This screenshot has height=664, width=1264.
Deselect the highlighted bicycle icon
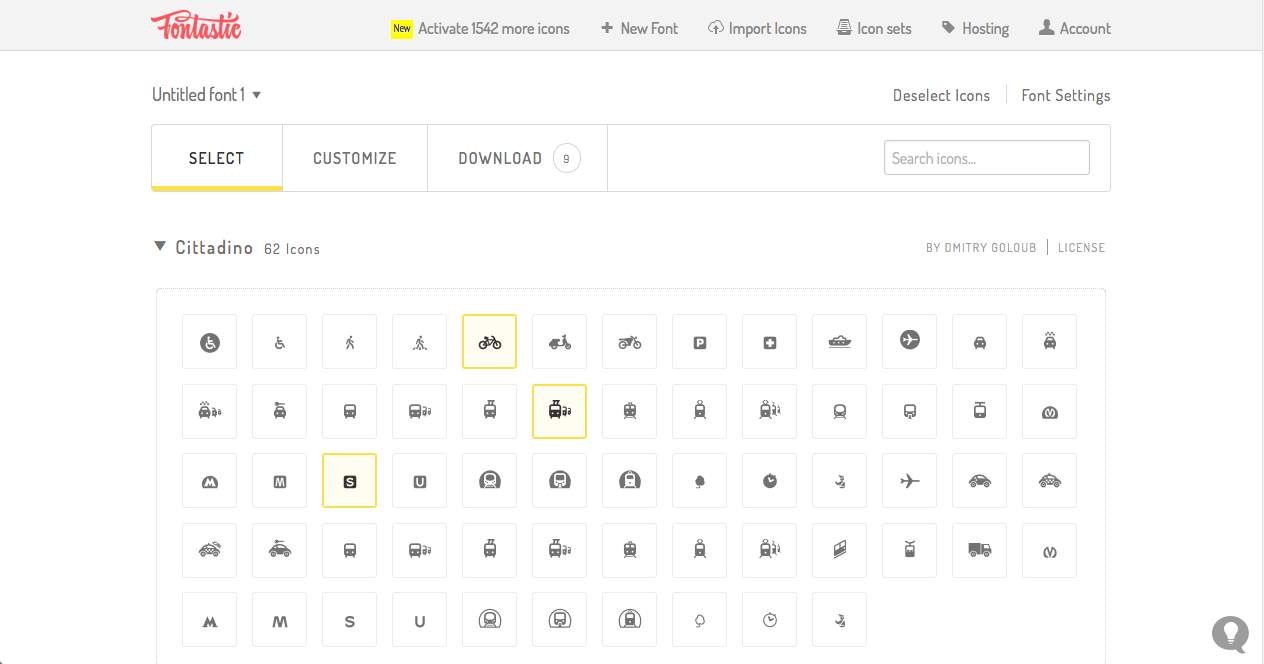click(489, 341)
